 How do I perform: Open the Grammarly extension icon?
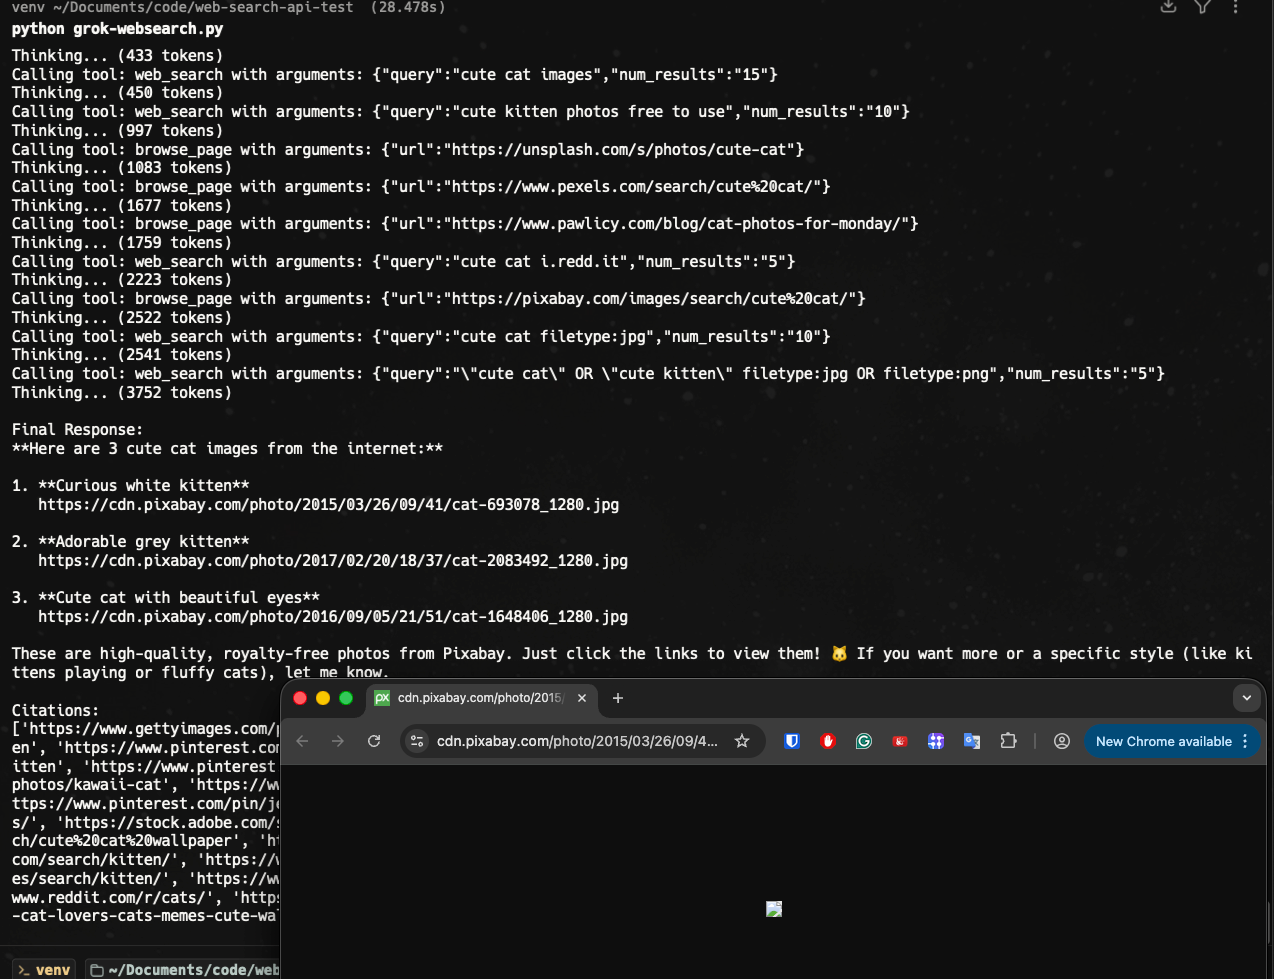coord(864,741)
